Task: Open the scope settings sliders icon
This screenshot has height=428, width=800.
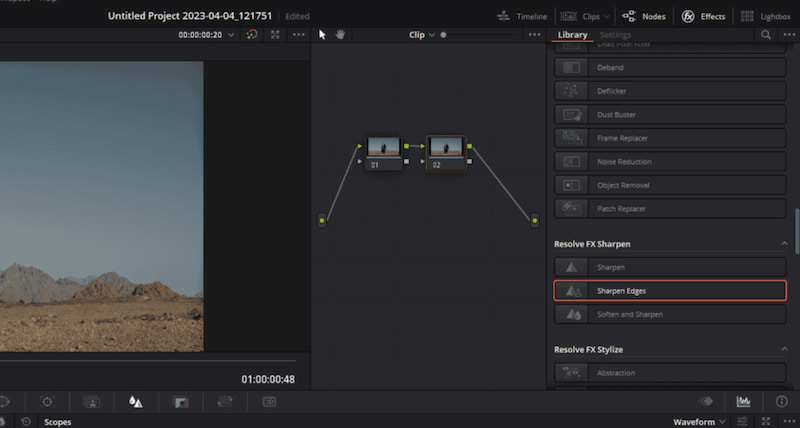Action: pos(742,422)
